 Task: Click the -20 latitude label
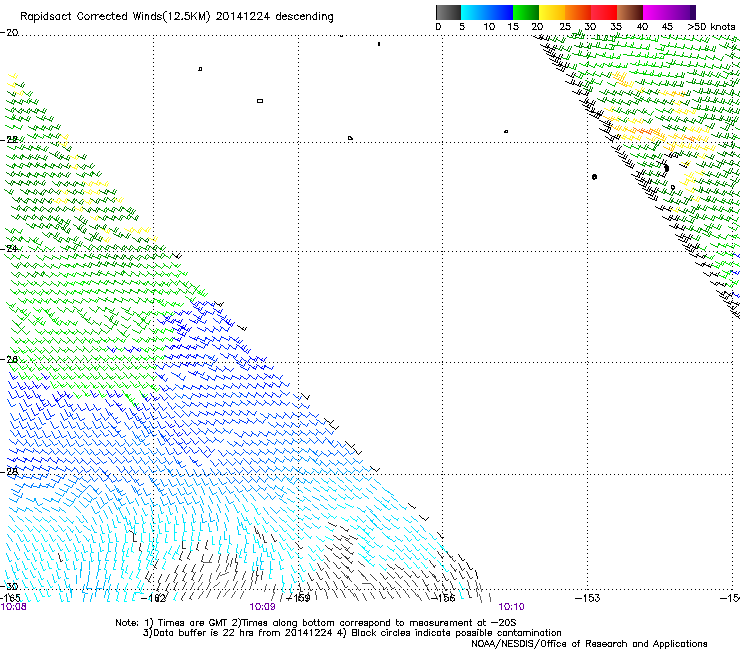(x=9, y=33)
